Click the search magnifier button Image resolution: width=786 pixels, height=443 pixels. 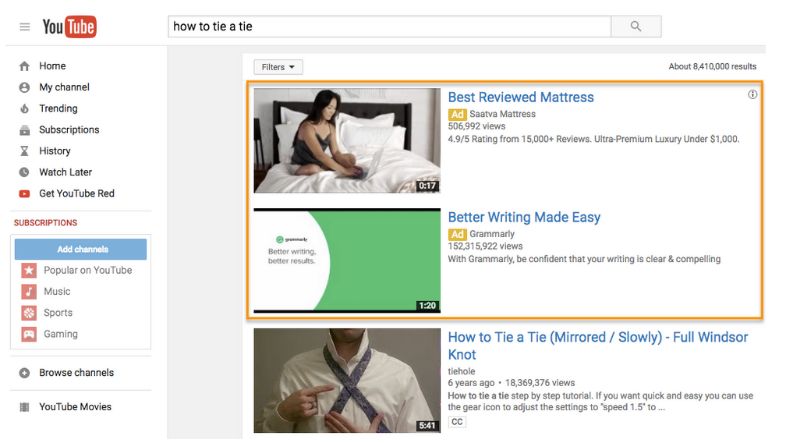coord(636,27)
